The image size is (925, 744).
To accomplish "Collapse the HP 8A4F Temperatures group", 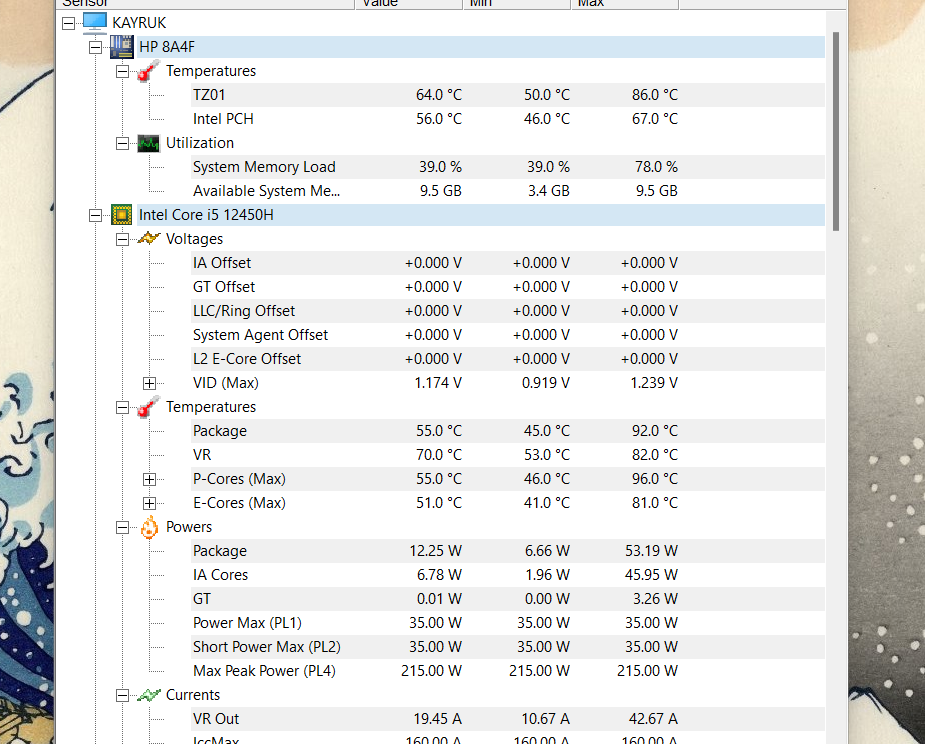I will coord(122,71).
